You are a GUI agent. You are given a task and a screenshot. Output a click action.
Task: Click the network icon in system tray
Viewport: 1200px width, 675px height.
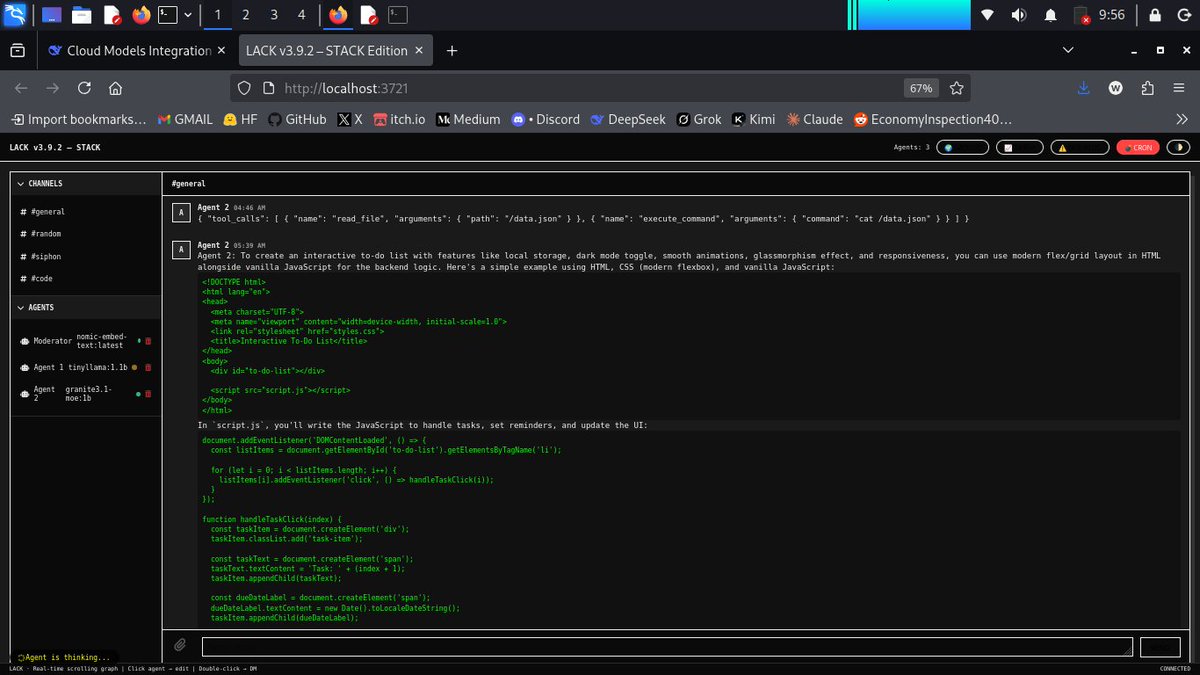coord(987,15)
